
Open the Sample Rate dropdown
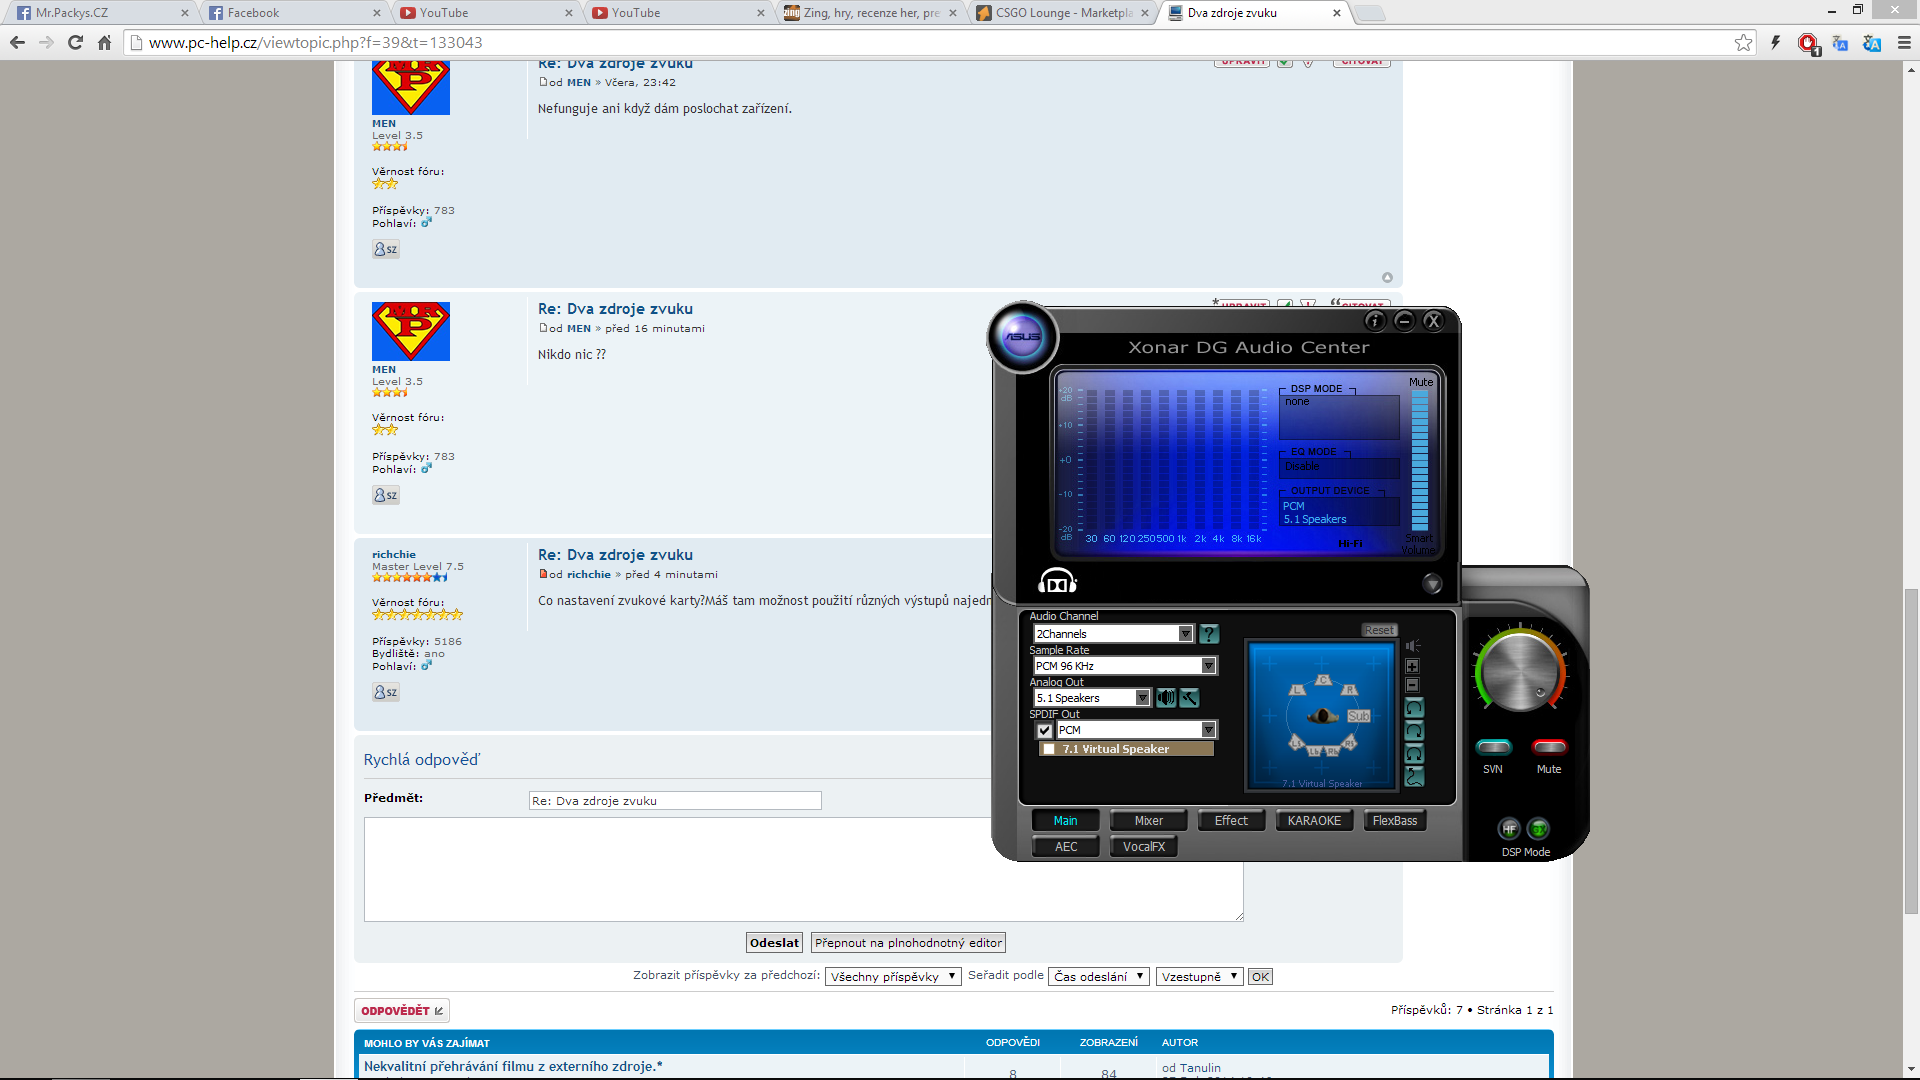click(x=1124, y=666)
